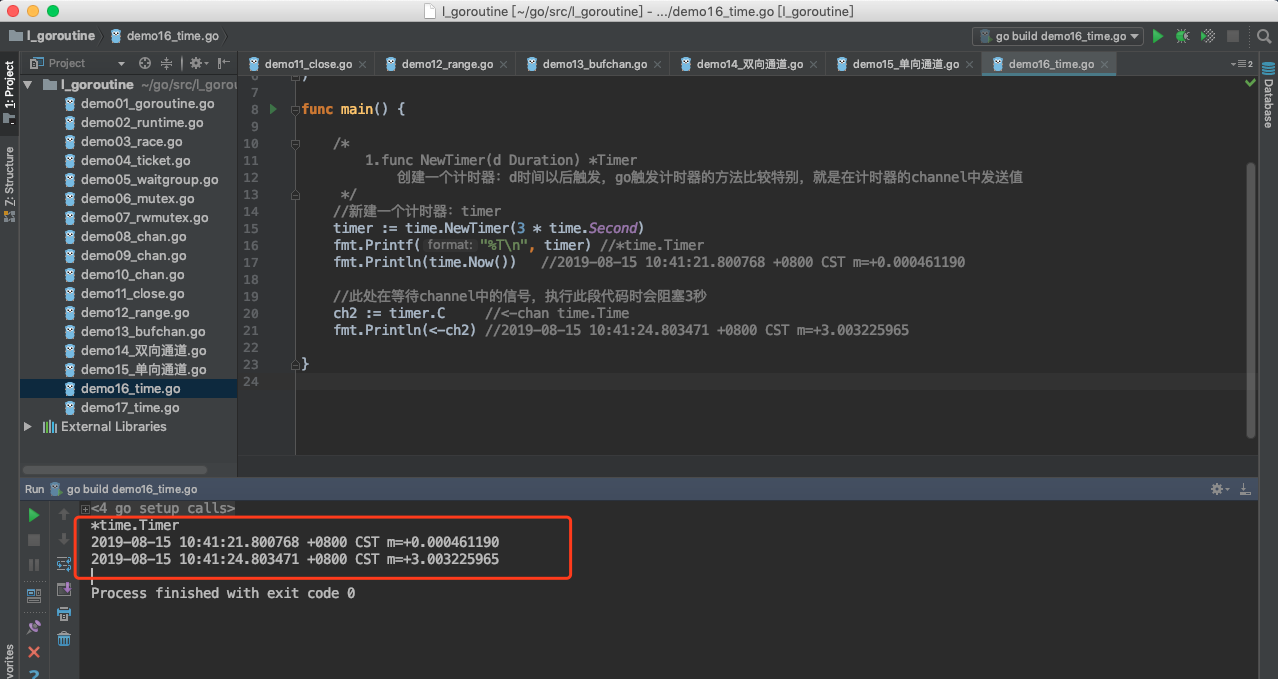This screenshot has width=1278, height=679.
Task: Collapse all in the Project panel toolbar
Action: [x=166, y=63]
